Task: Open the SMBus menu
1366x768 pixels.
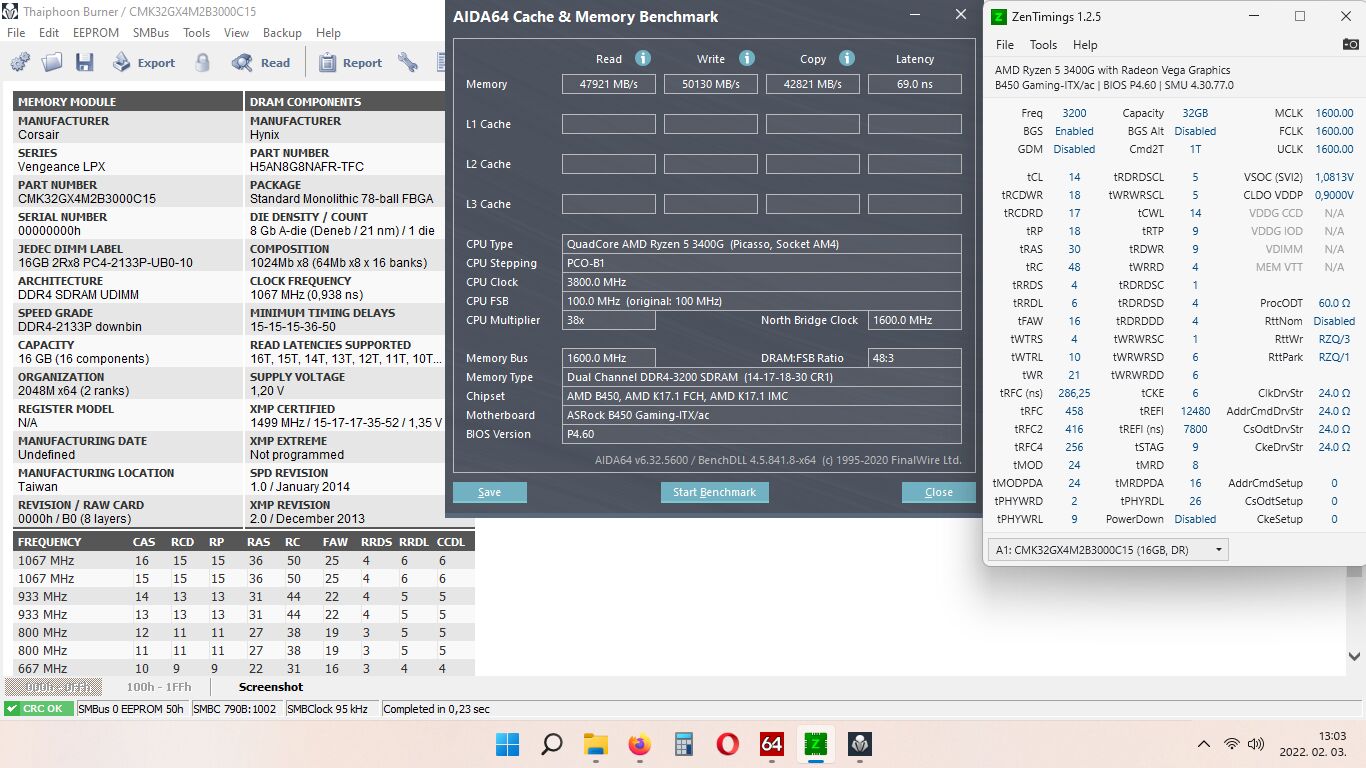Action: (151, 32)
